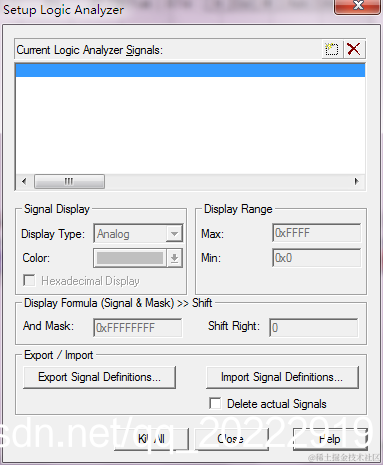
Task: Click the Close button
Action: point(231,439)
